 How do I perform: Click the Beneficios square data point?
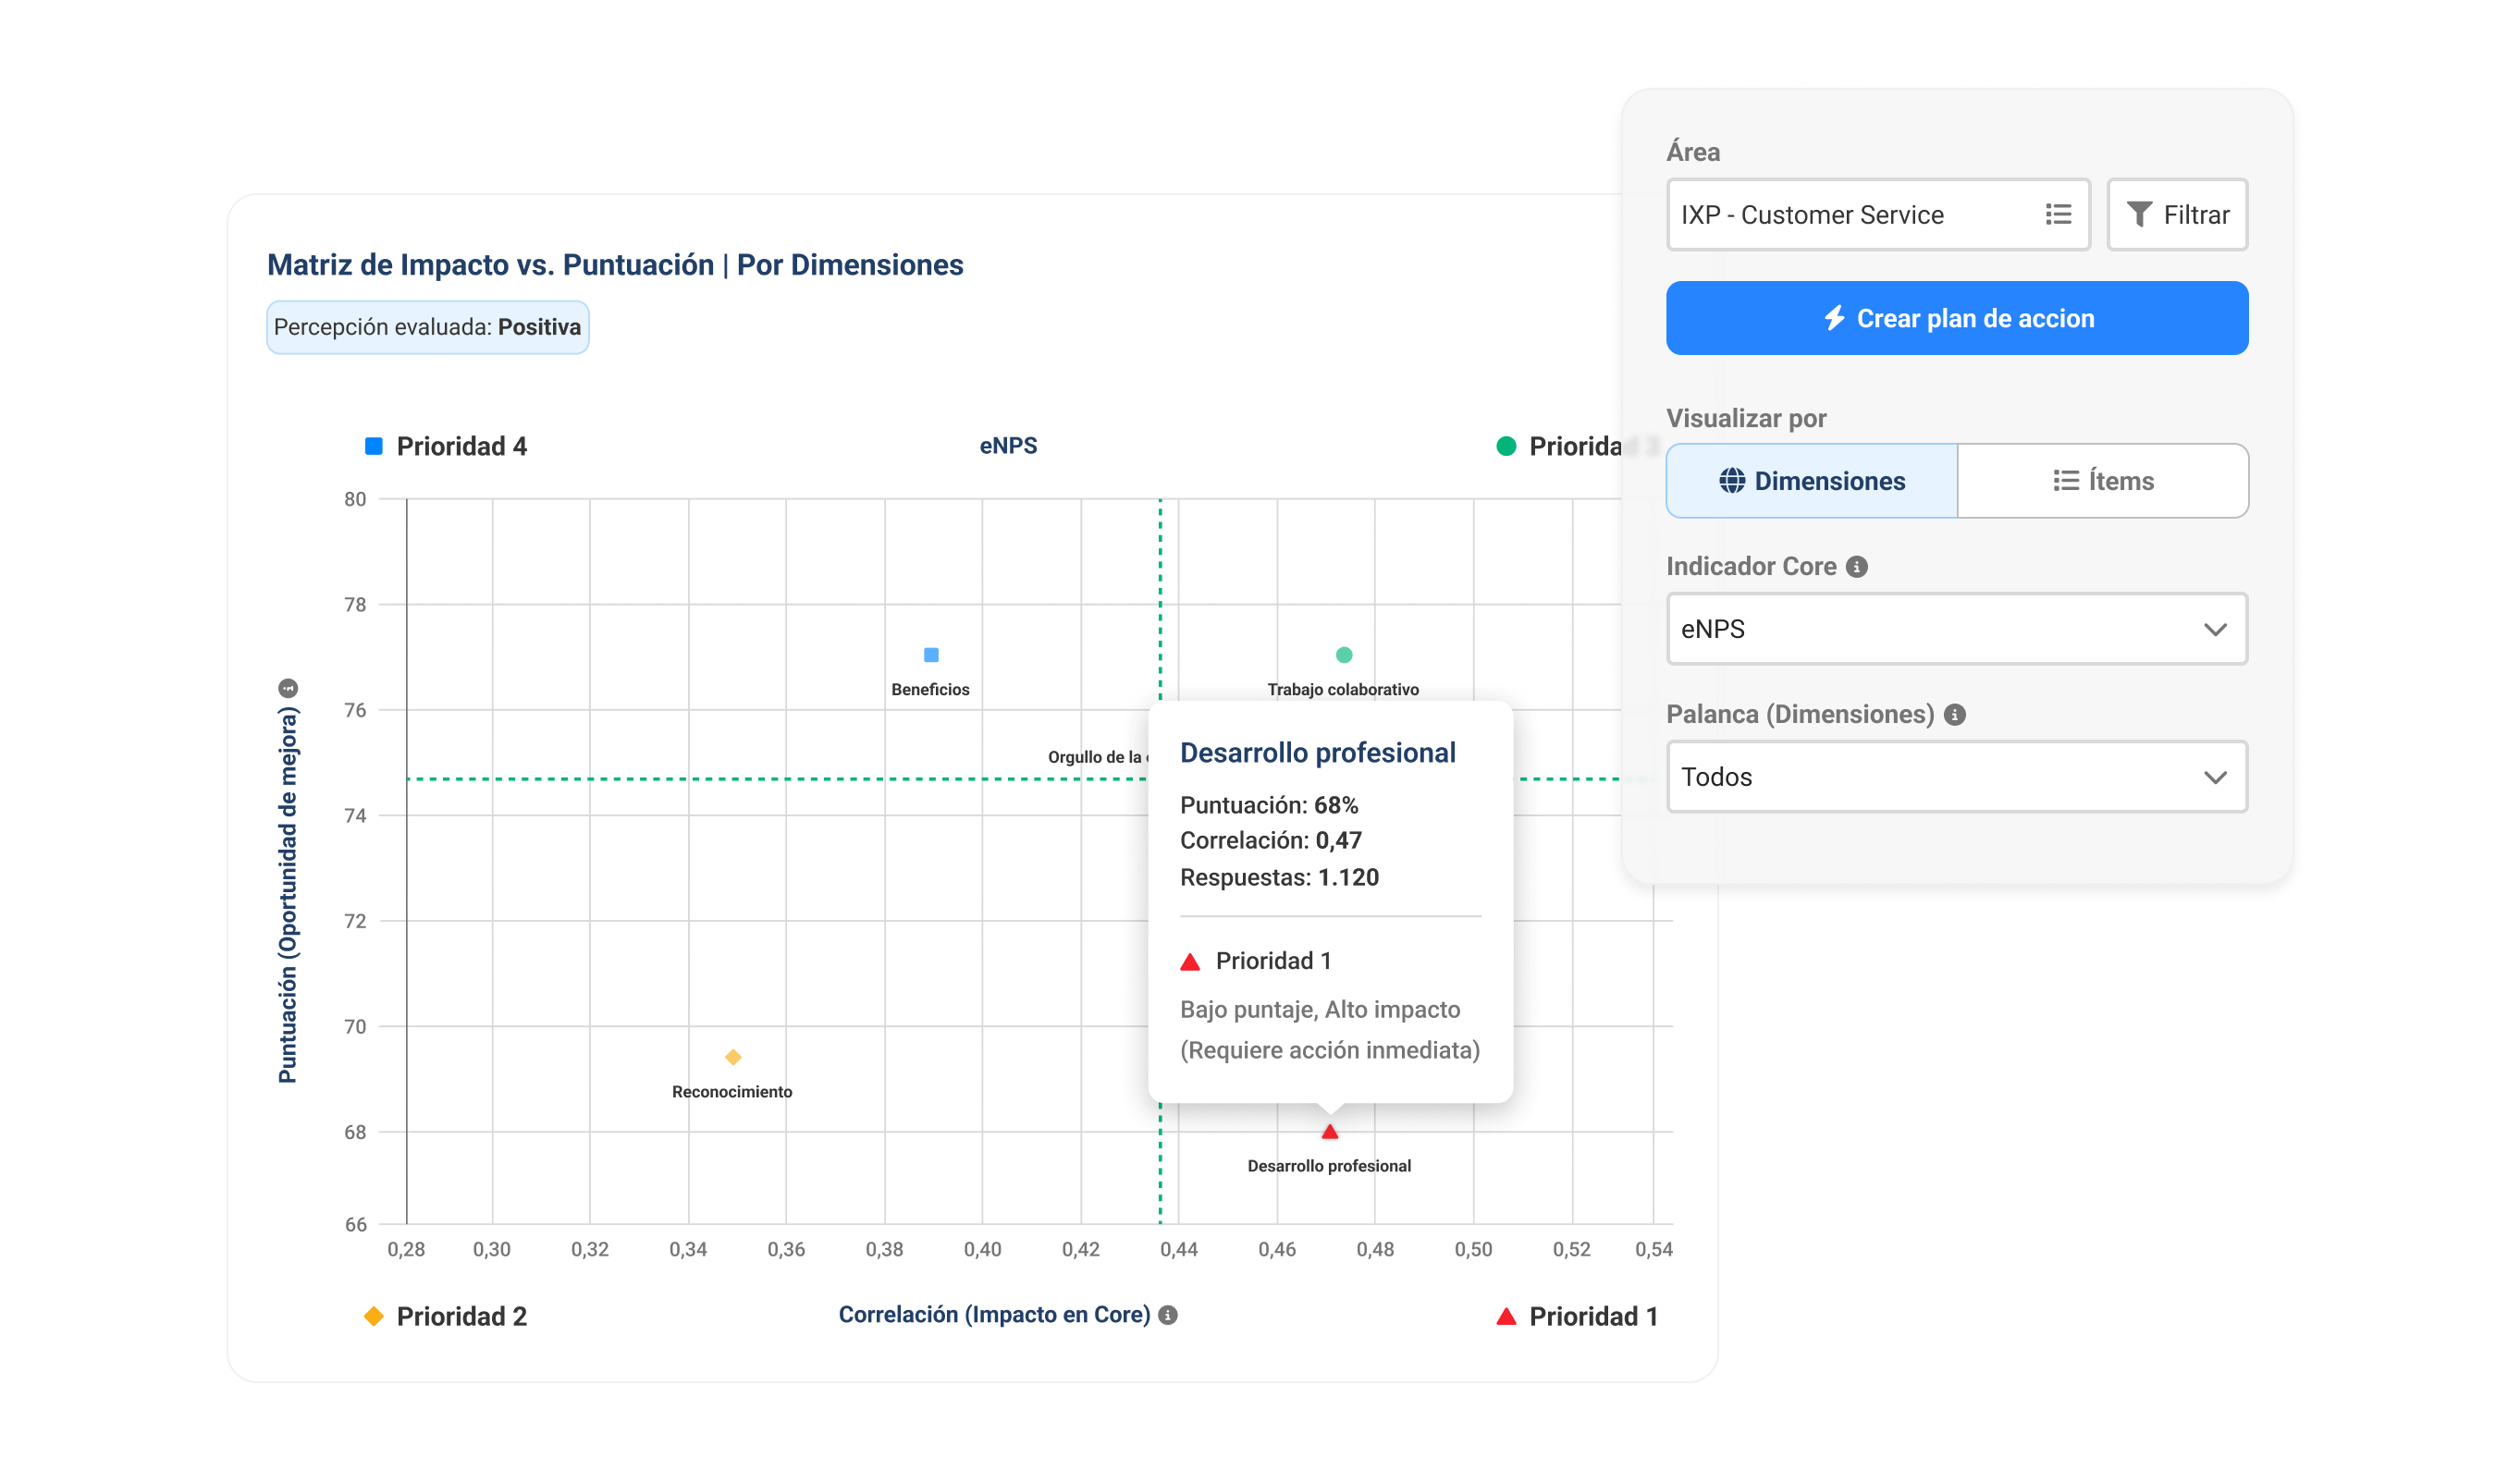coord(931,655)
